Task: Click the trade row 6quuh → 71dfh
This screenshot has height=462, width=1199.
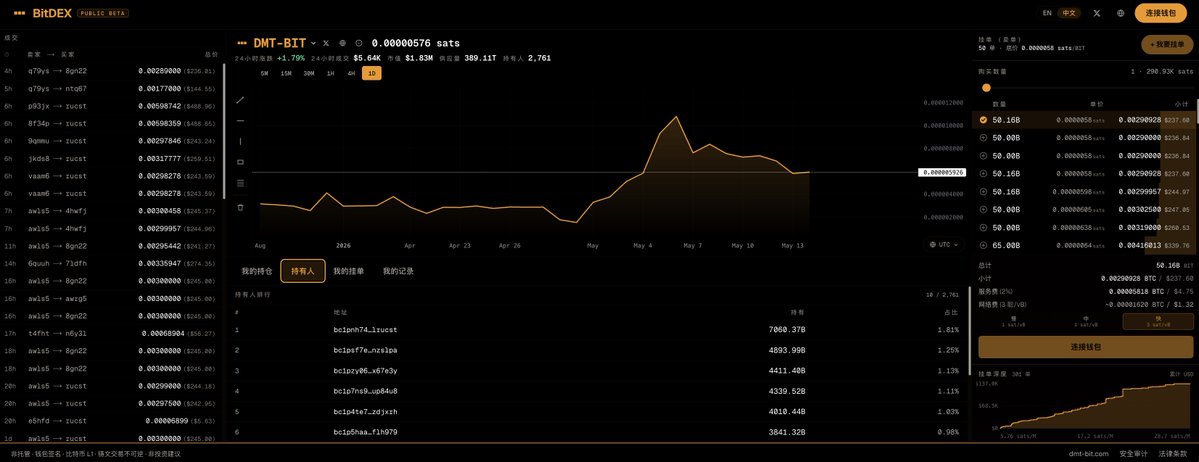Action: tap(111, 263)
